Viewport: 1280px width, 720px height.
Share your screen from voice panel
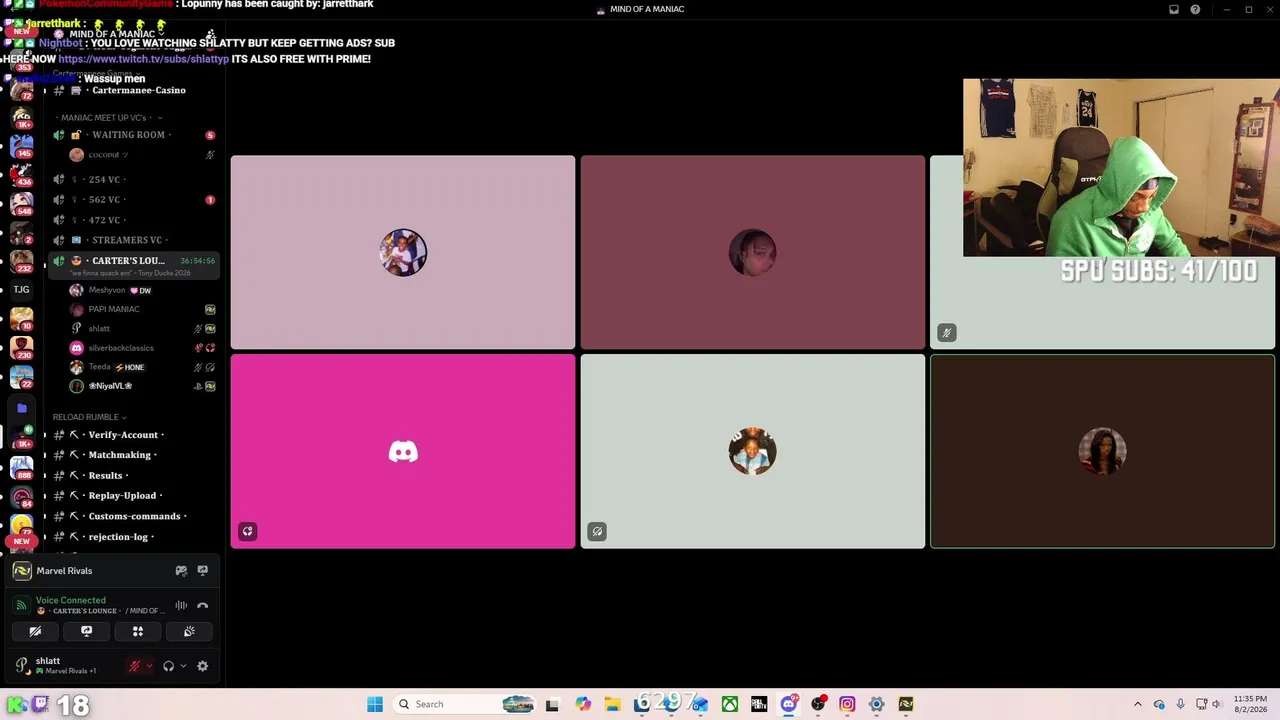click(87, 631)
